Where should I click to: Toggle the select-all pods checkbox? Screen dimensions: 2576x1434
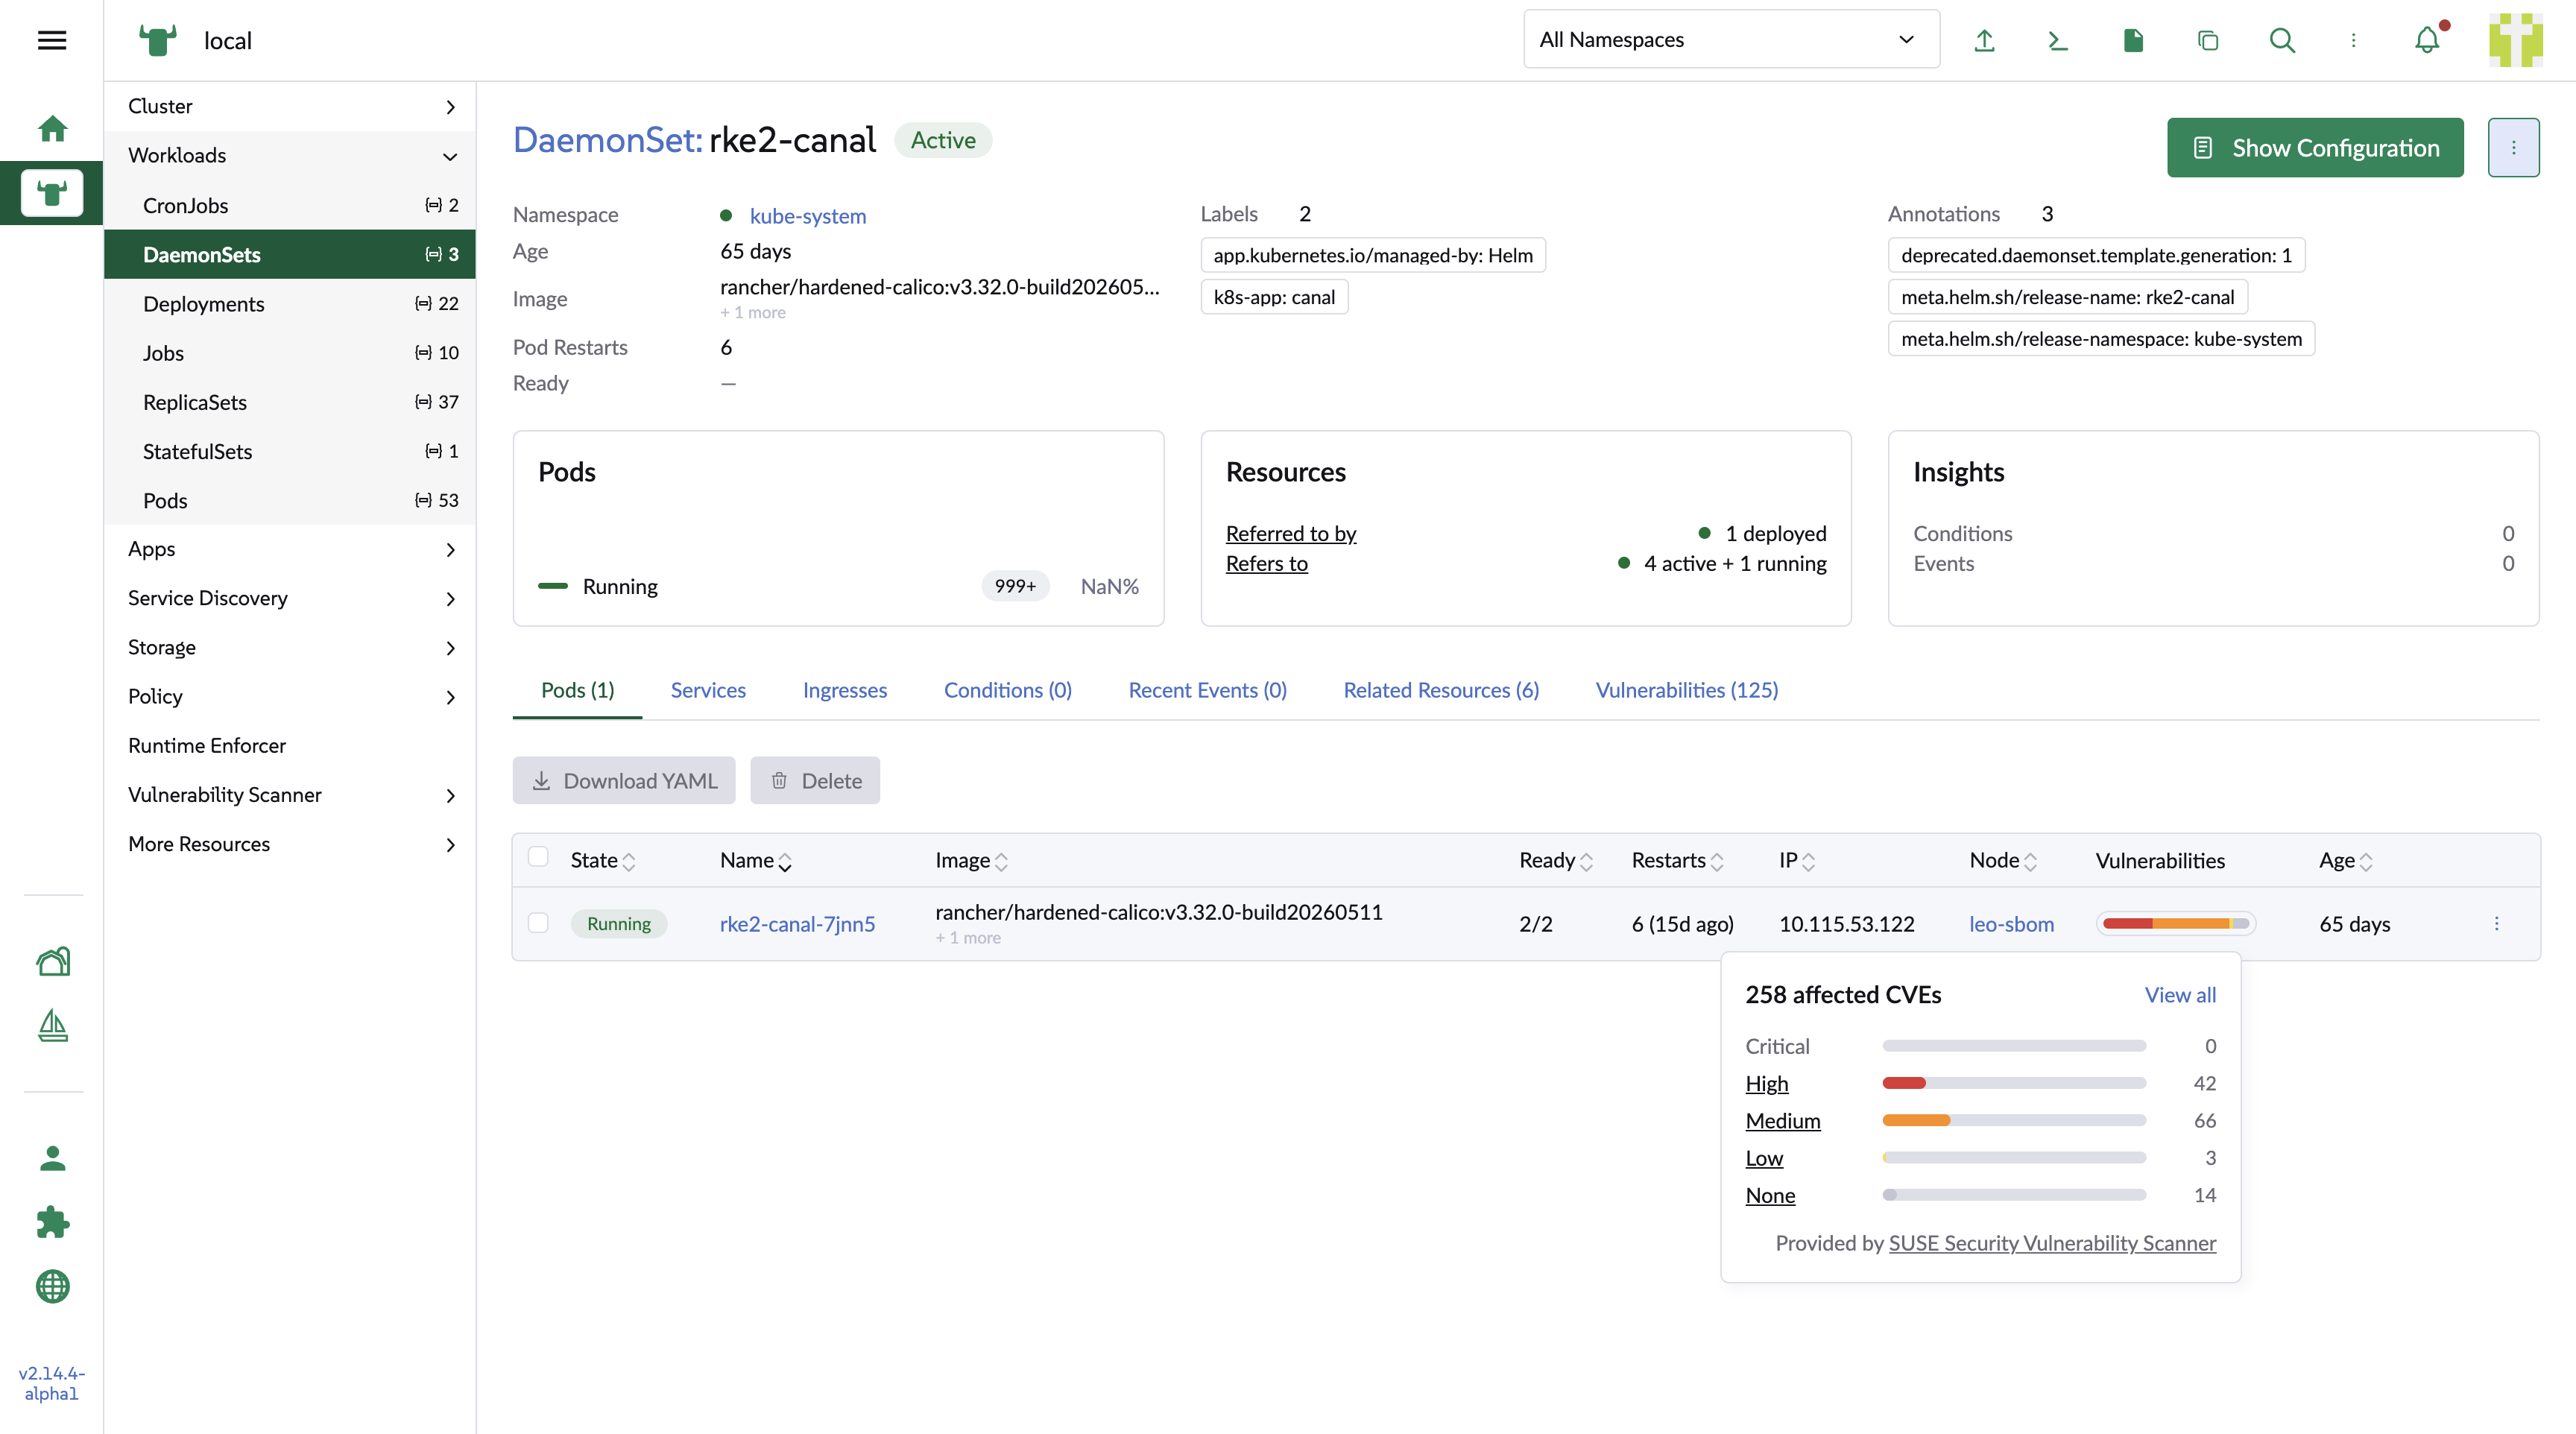[538, 856]
